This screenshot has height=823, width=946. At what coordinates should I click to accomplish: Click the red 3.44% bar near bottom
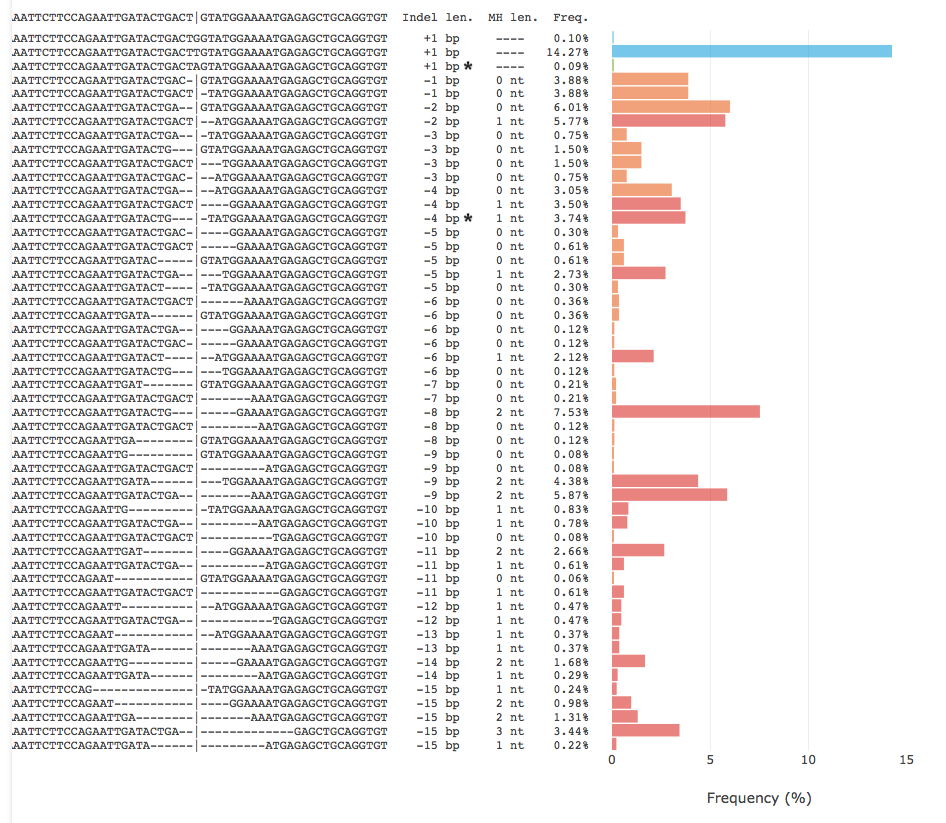[x=645, y=730]
